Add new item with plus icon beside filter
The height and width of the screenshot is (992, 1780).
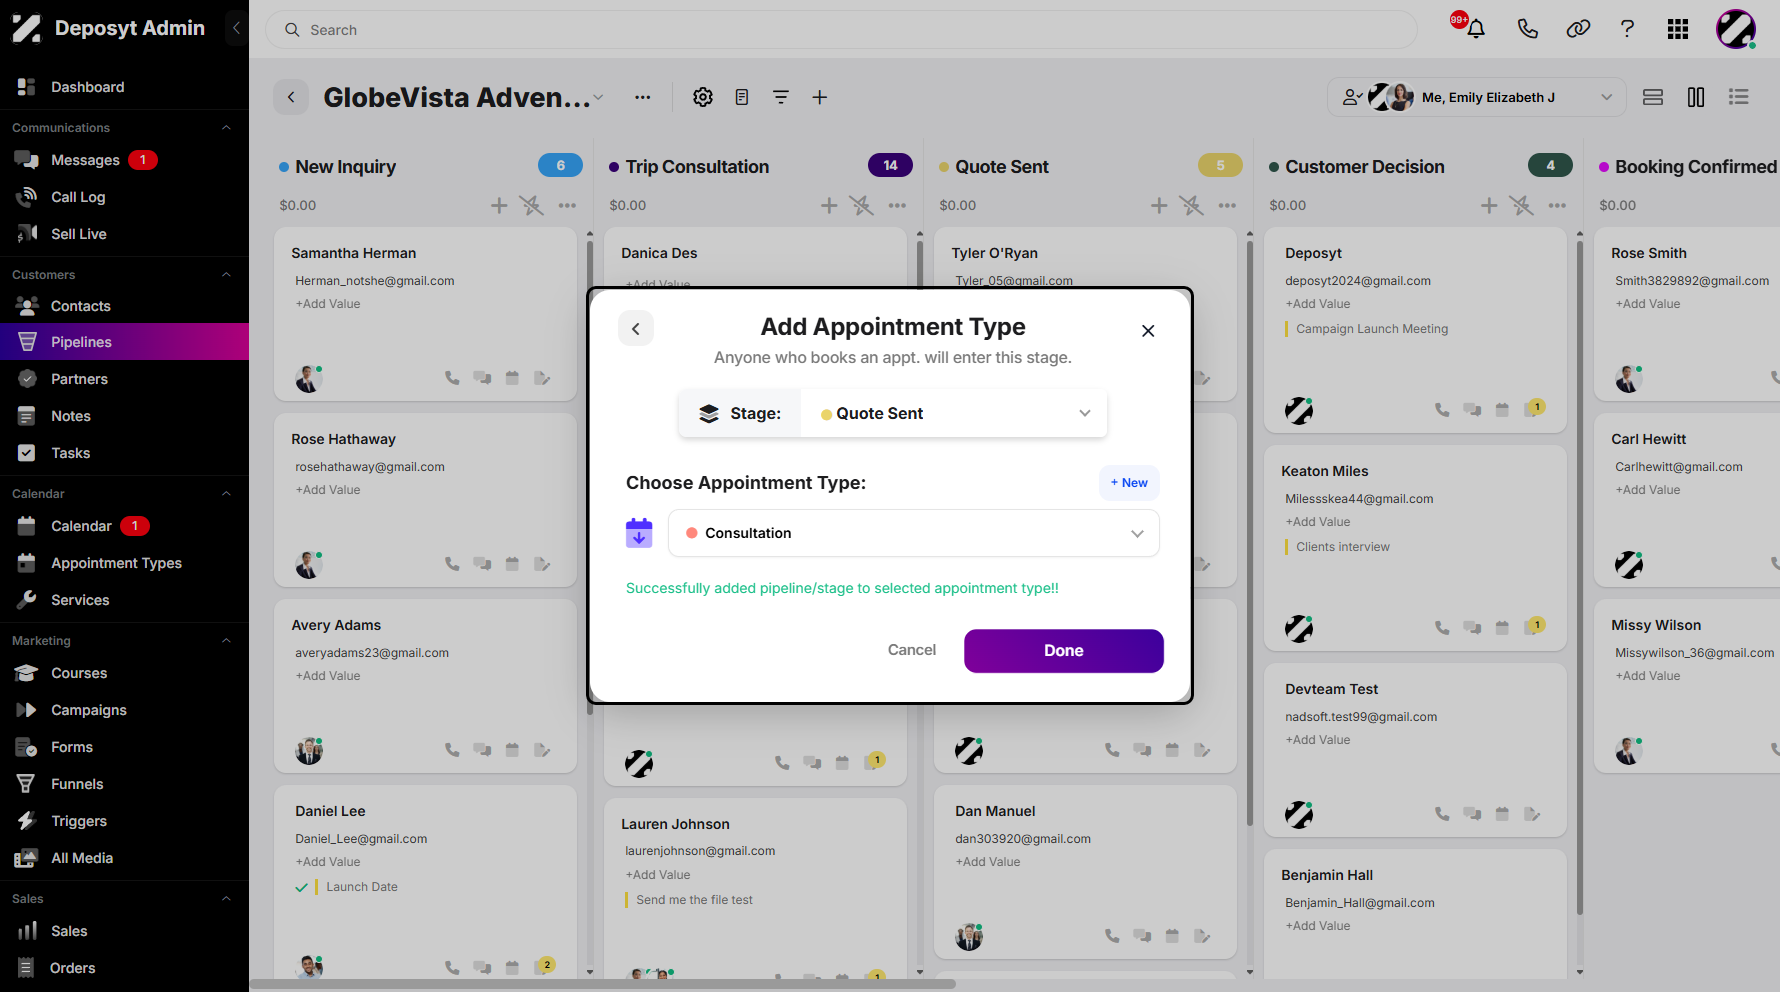[820, 97]
